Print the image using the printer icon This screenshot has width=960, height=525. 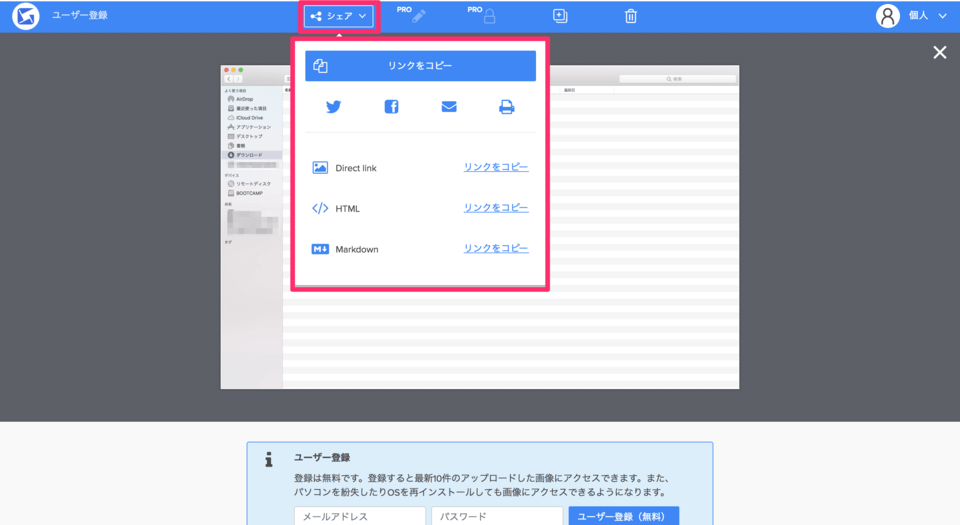point(507,107)
